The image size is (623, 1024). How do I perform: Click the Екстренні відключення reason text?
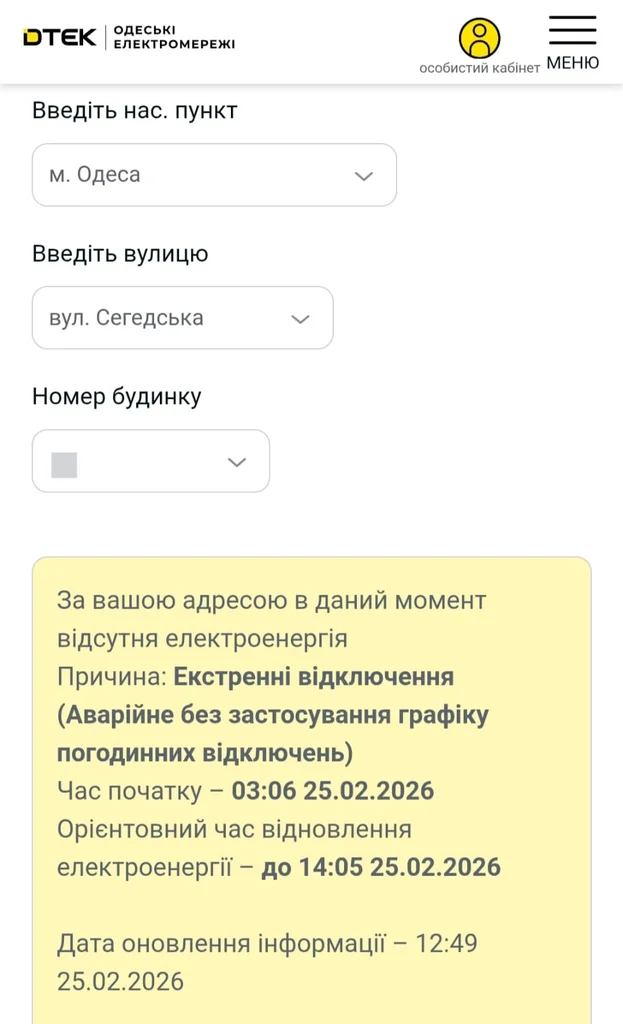click(x=314, y=677)
